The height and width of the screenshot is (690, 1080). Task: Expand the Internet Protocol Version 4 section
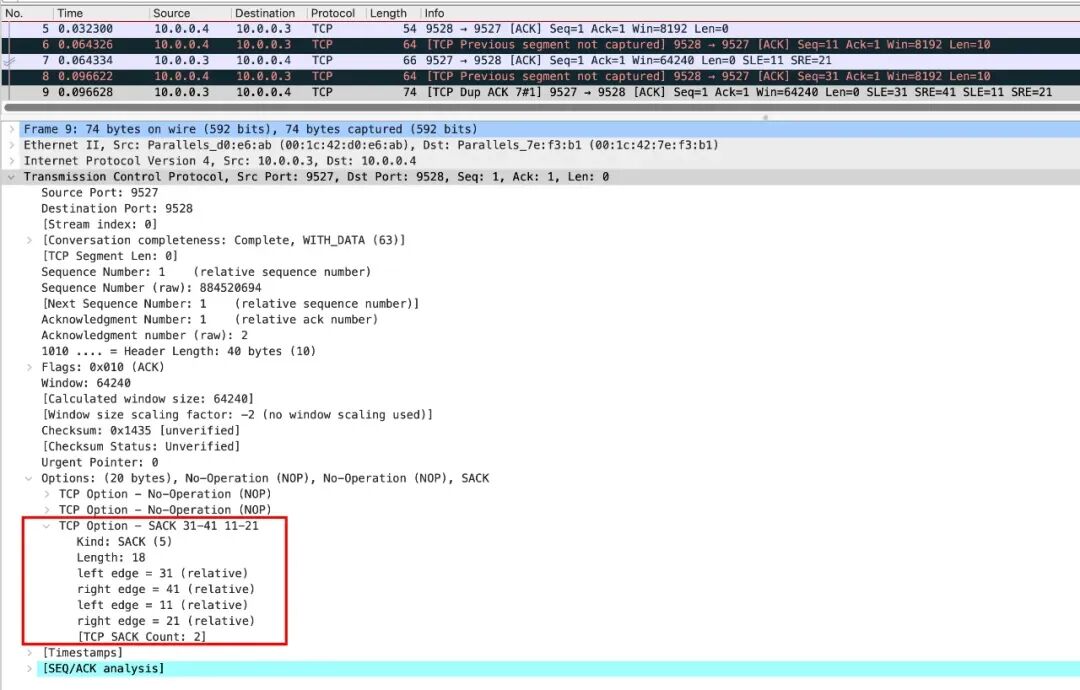click(11, 161)
